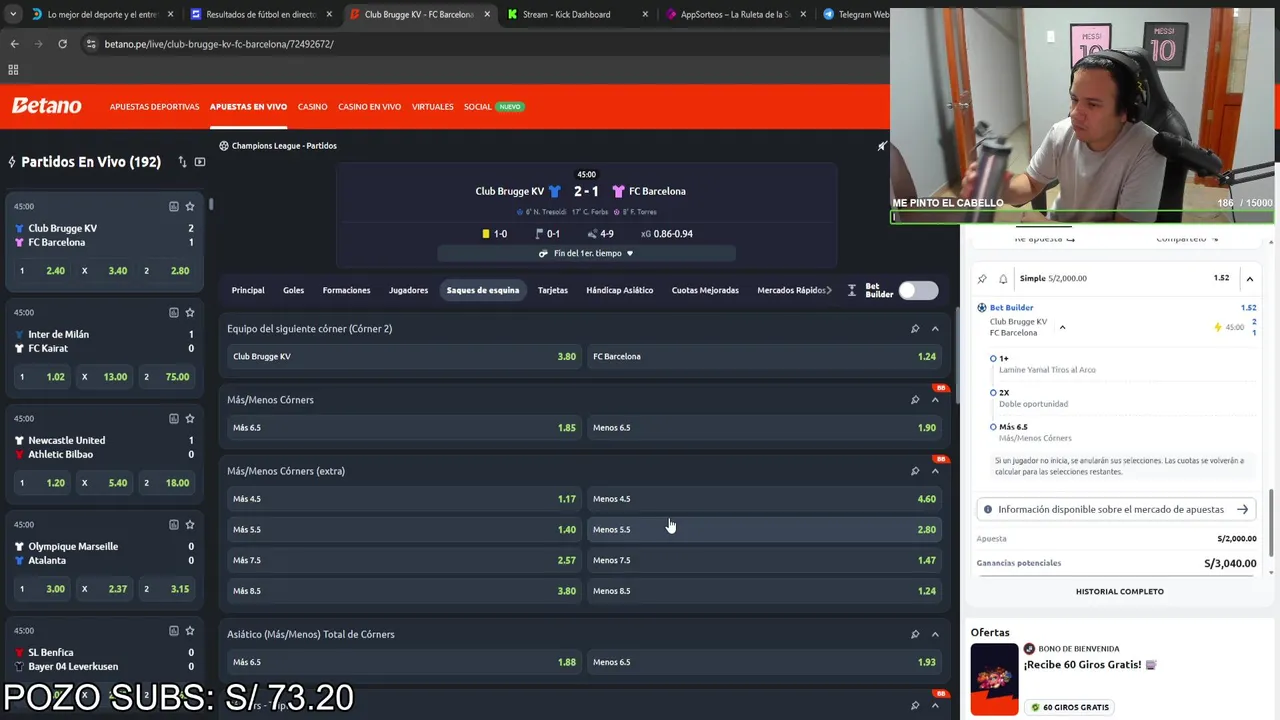The width and height of the screenshot is (1280, 720).
Task: Click the live video icon beside Partidos En Vivo
Action: 200,162
